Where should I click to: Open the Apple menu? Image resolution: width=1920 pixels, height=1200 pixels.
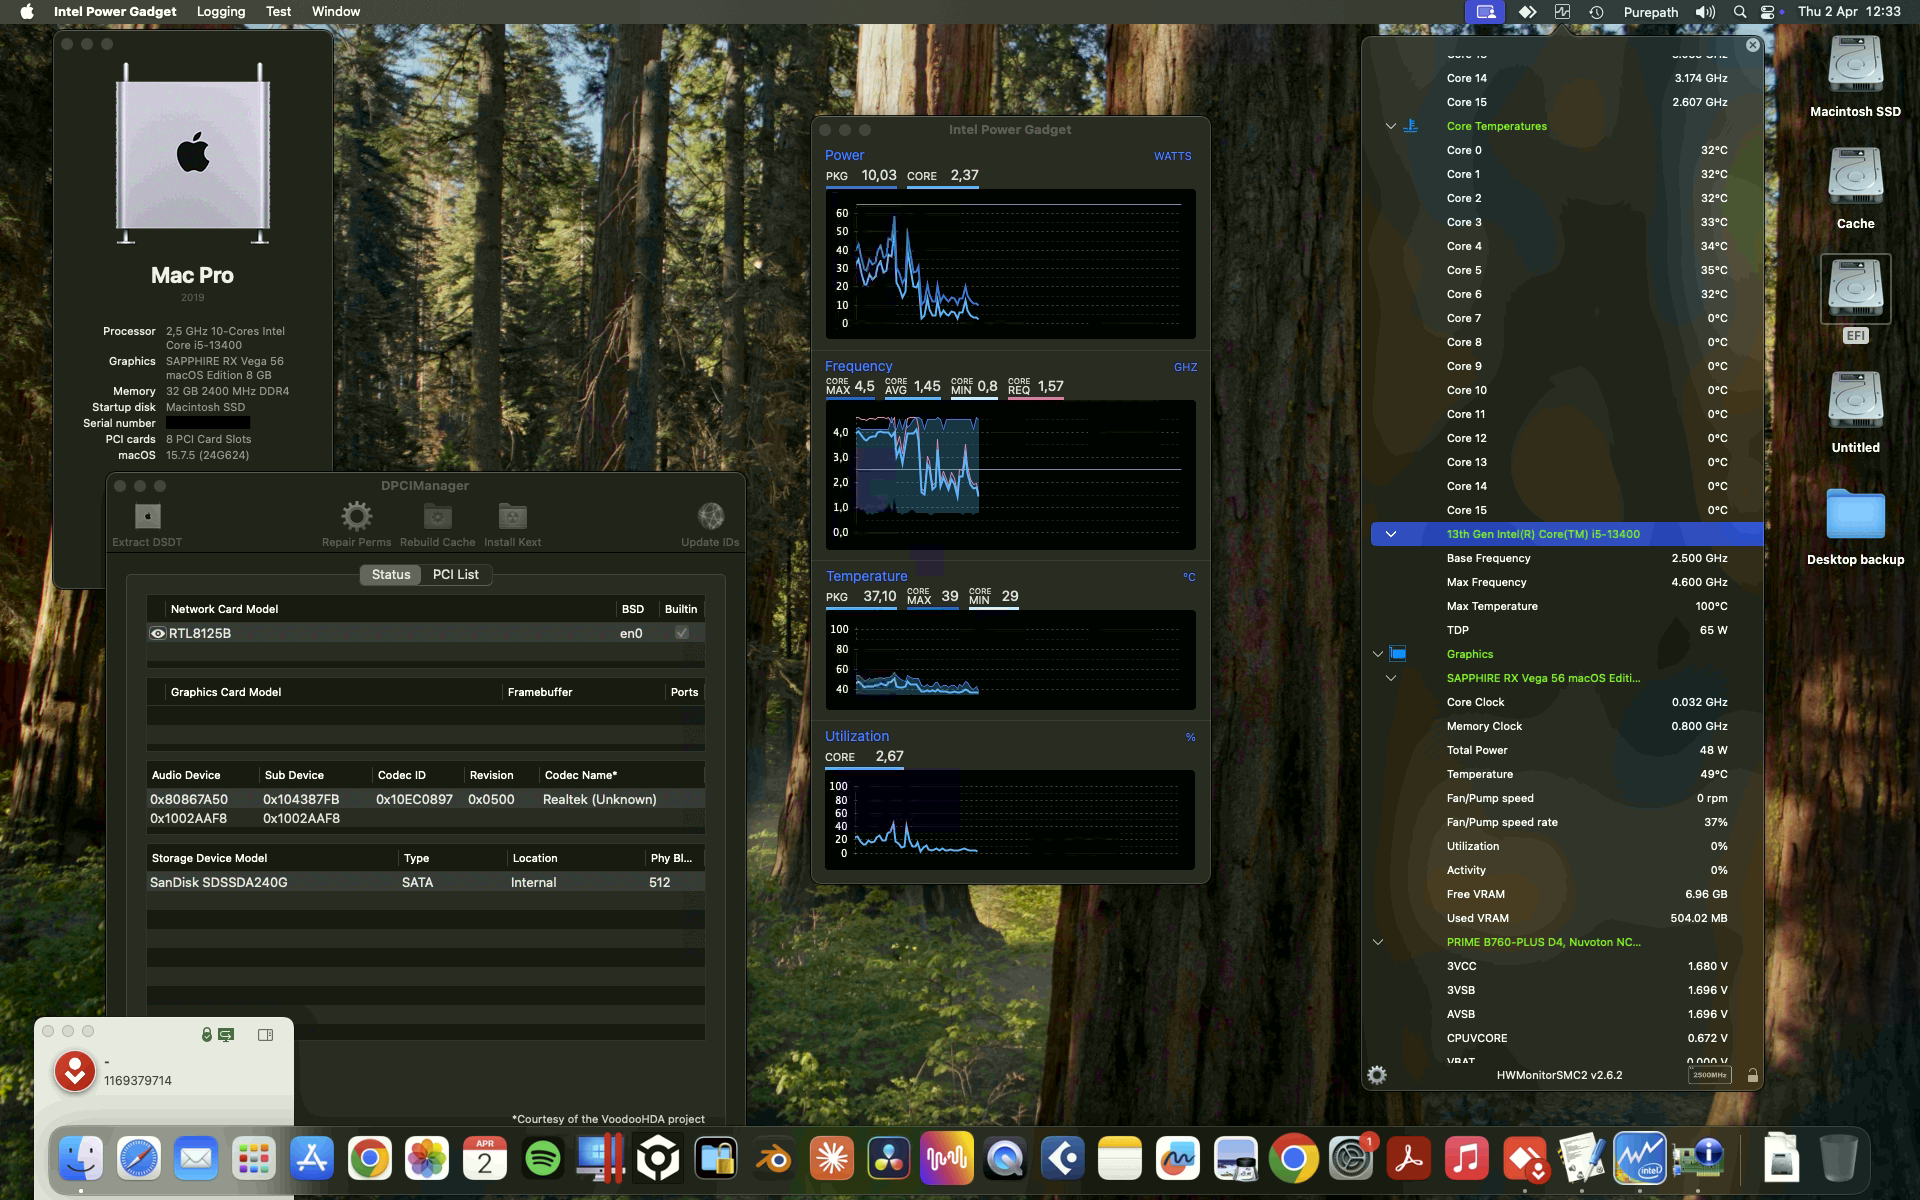point(27,12)
